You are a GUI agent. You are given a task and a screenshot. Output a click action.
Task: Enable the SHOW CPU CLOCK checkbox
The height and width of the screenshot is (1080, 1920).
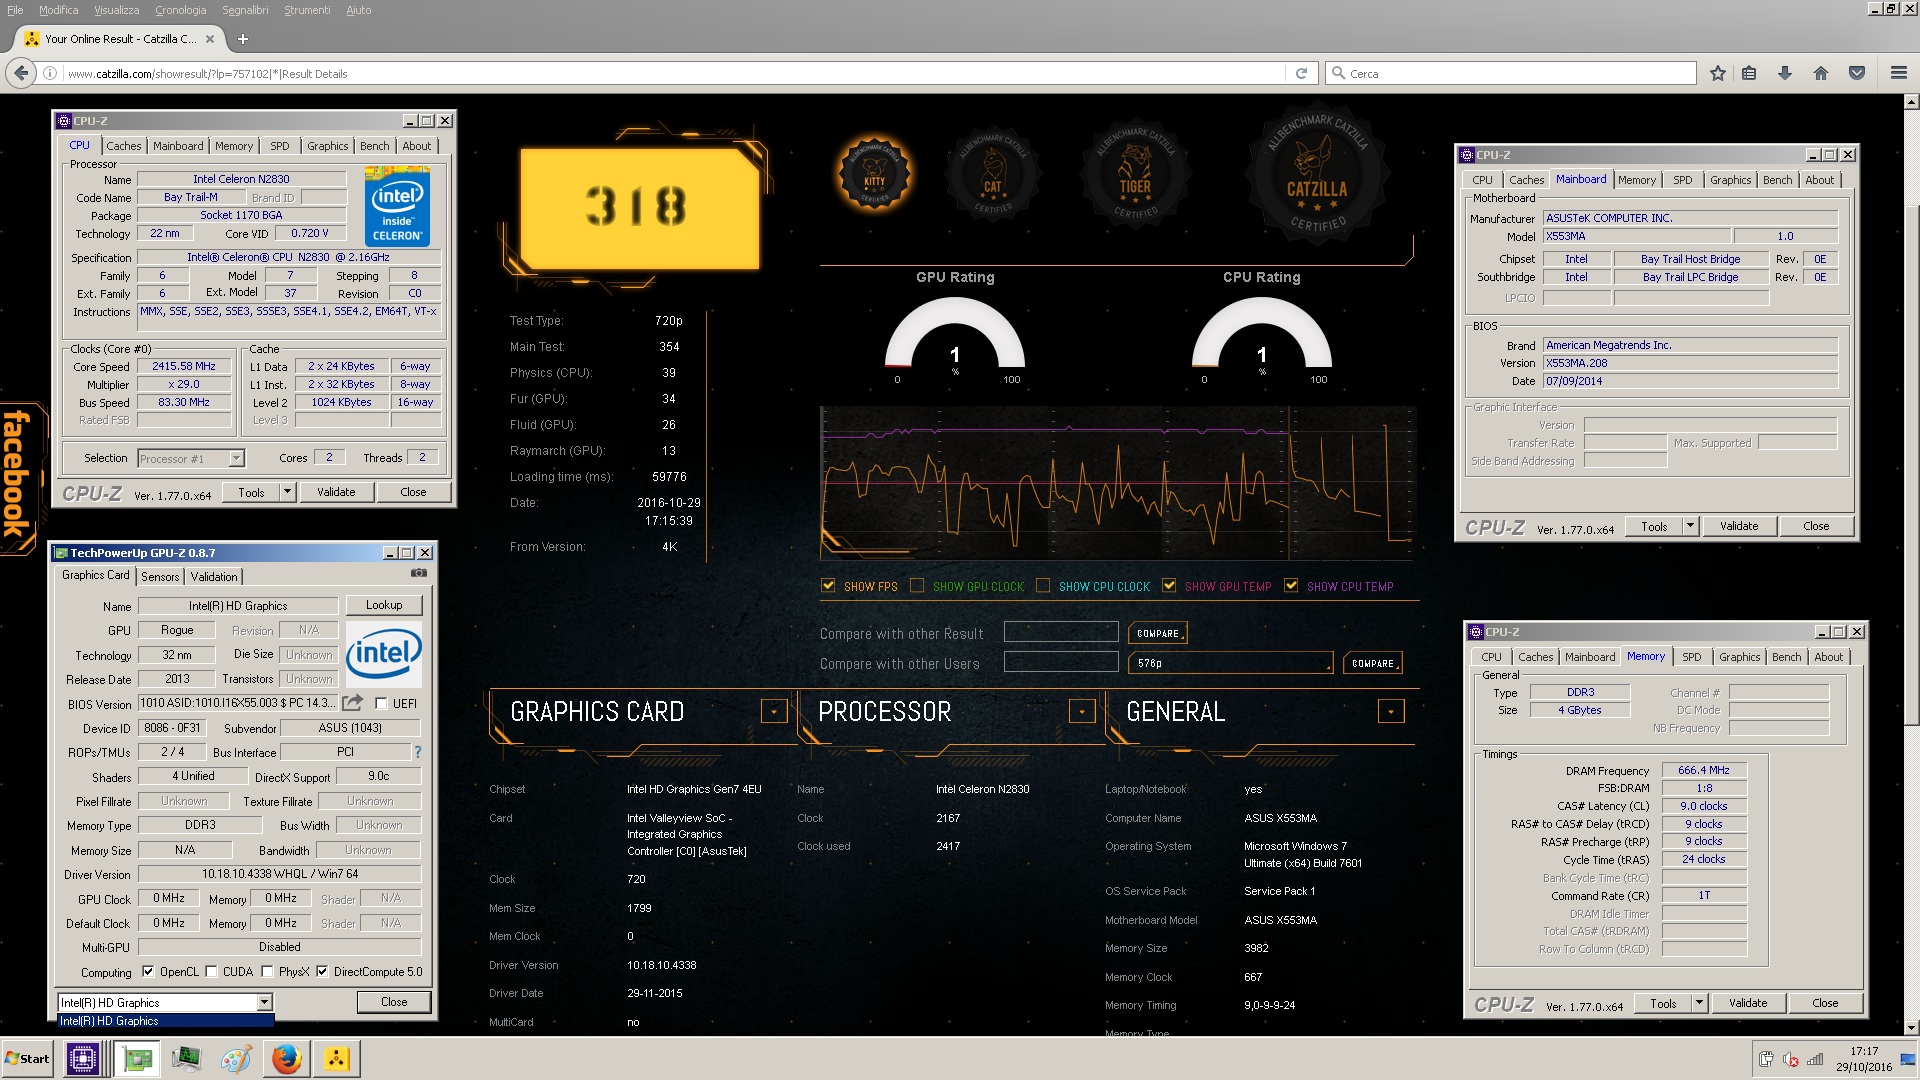click(x=1043, y=586)
